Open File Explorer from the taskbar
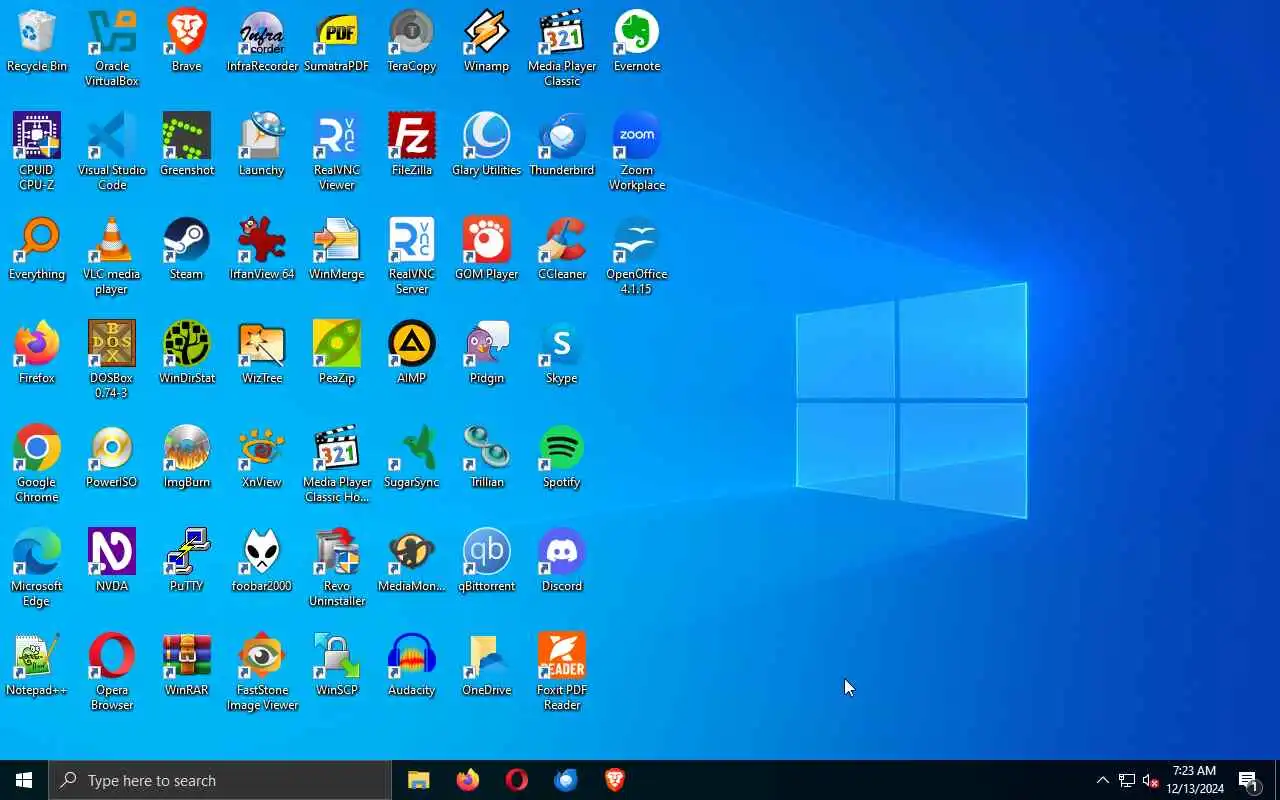This screenshot has width=1280, height=800. (x=419, y=780)
